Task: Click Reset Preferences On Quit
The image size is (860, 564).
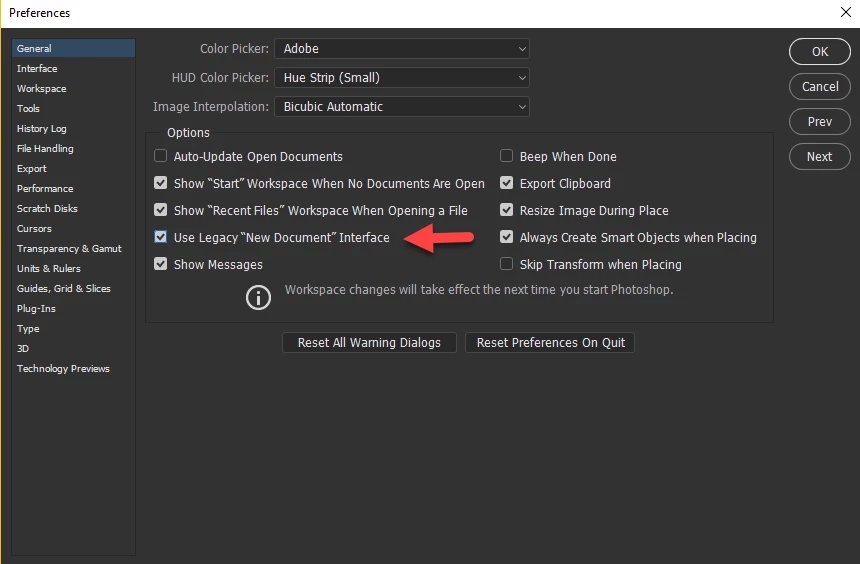Action: point(550,342)
